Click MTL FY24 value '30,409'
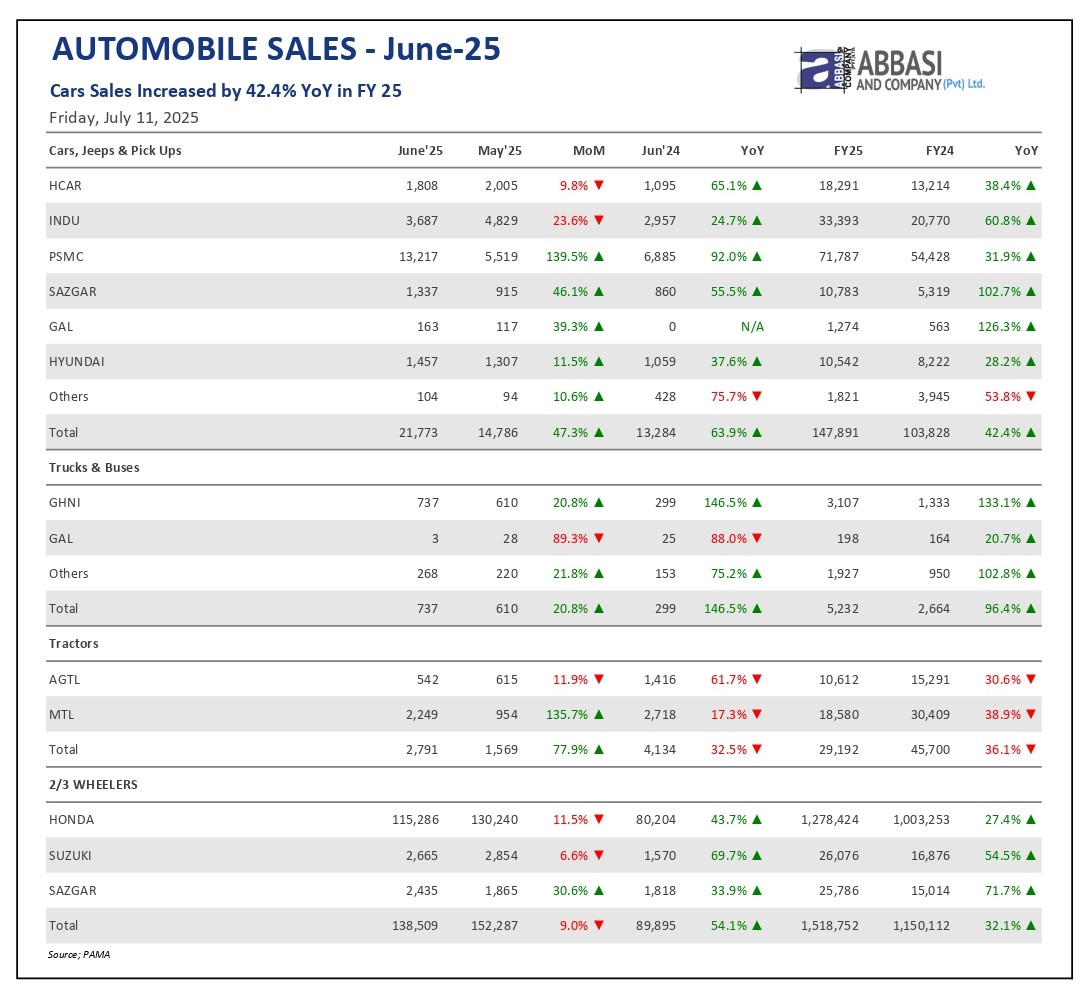Screen dimensions: 1085x996 tap(930, 714)
